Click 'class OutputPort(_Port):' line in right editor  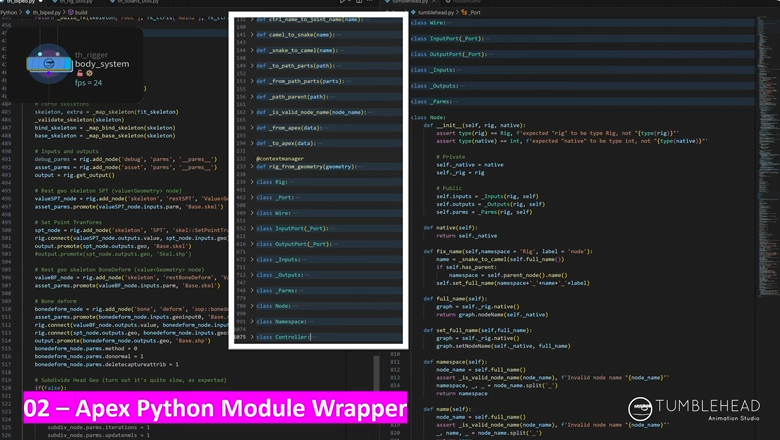tap(450, 54)
